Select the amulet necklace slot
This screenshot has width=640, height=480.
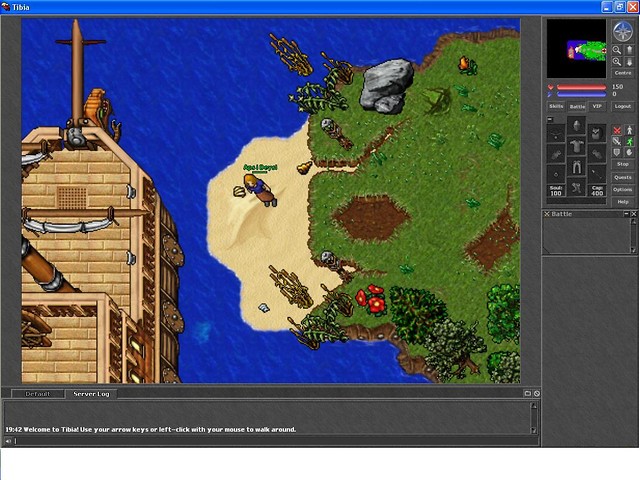pos(556,133)
